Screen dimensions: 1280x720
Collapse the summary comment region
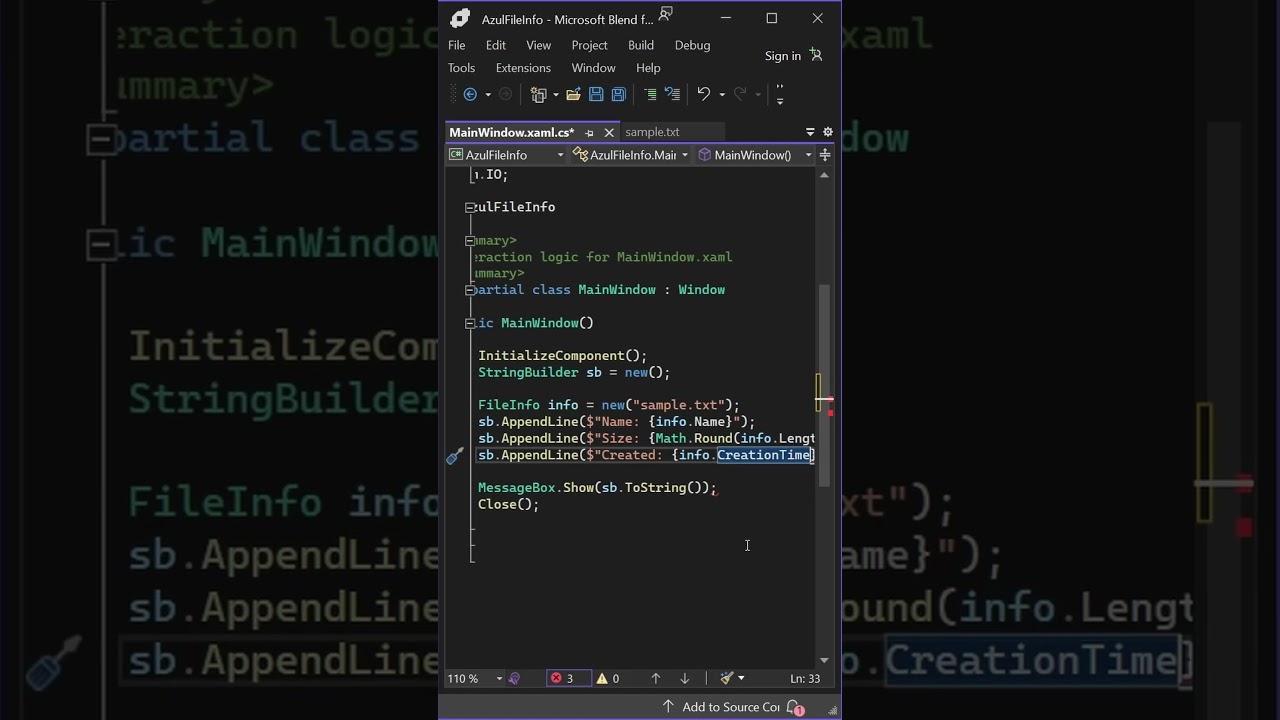[x=470, y=241]
